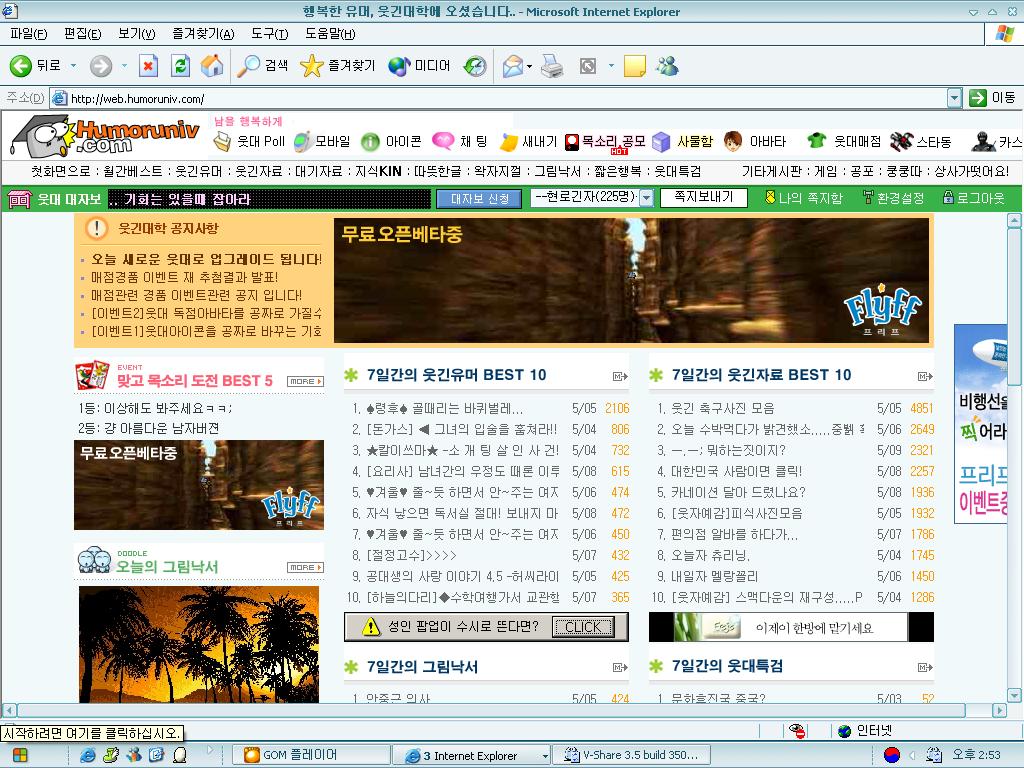This screenshot has height=768, width=1024.
Task: Open the 현로긴자(225명) dropdown
Action: click(x=646, y=198)
